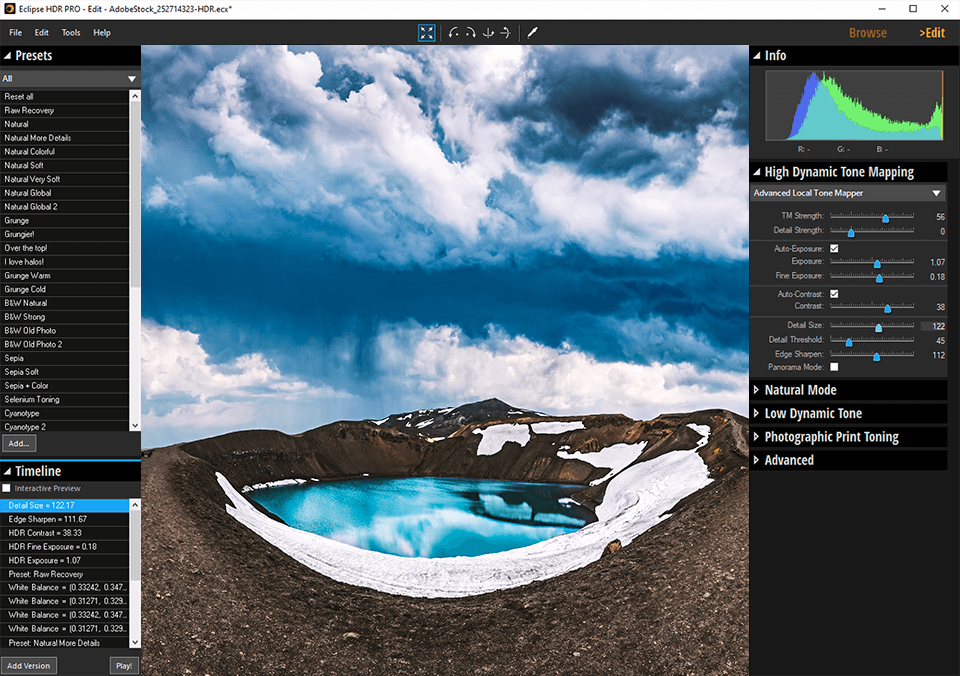Disable Auto-Exposure

tap(834, 248)
